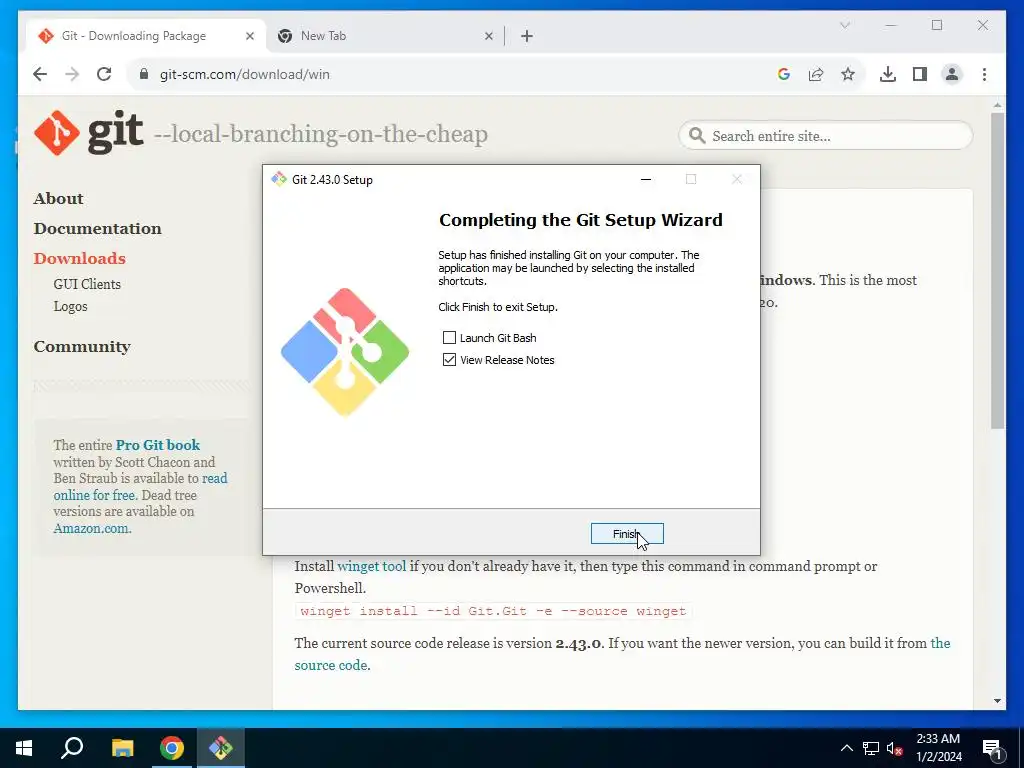The image size is (1024, 768).
Task: Close the Git - Downloading Package tab
Action: click(x=249, y=37)
